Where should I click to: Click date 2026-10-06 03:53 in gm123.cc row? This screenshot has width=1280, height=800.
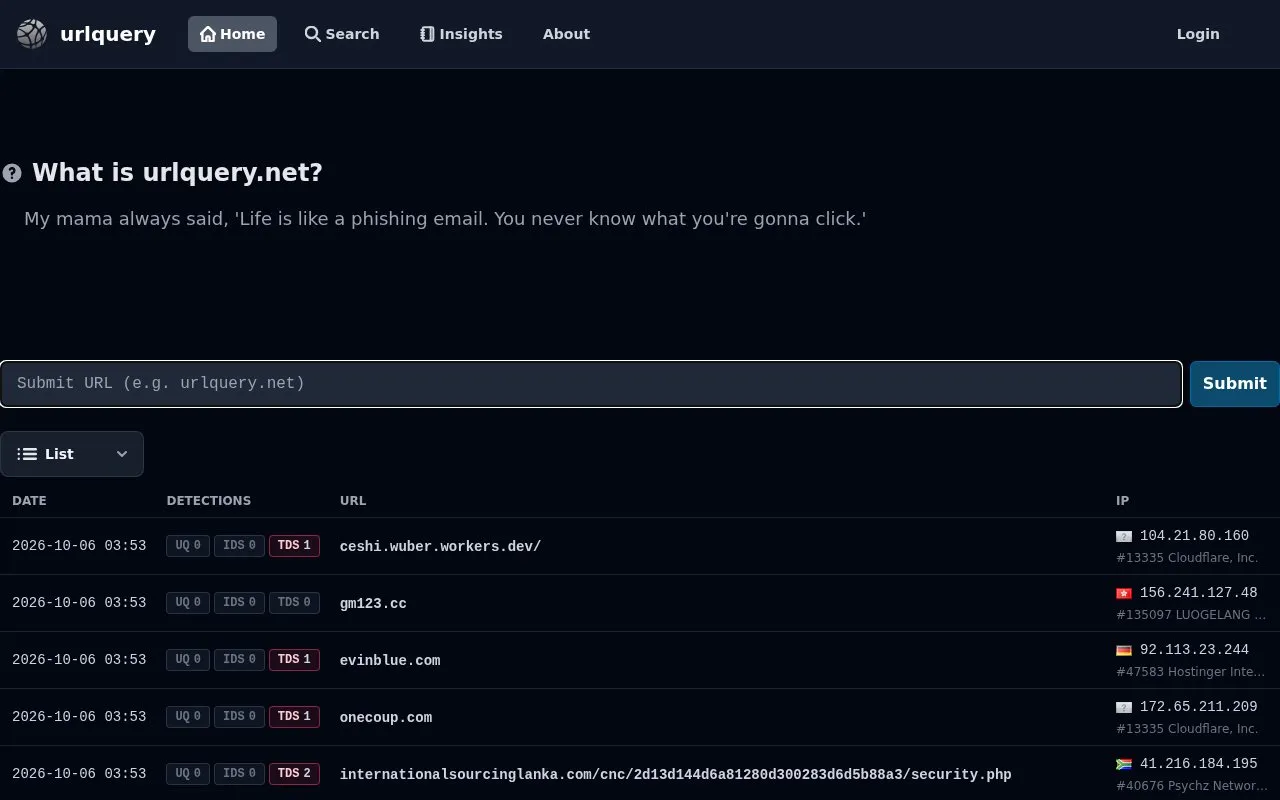pos(79,603)
